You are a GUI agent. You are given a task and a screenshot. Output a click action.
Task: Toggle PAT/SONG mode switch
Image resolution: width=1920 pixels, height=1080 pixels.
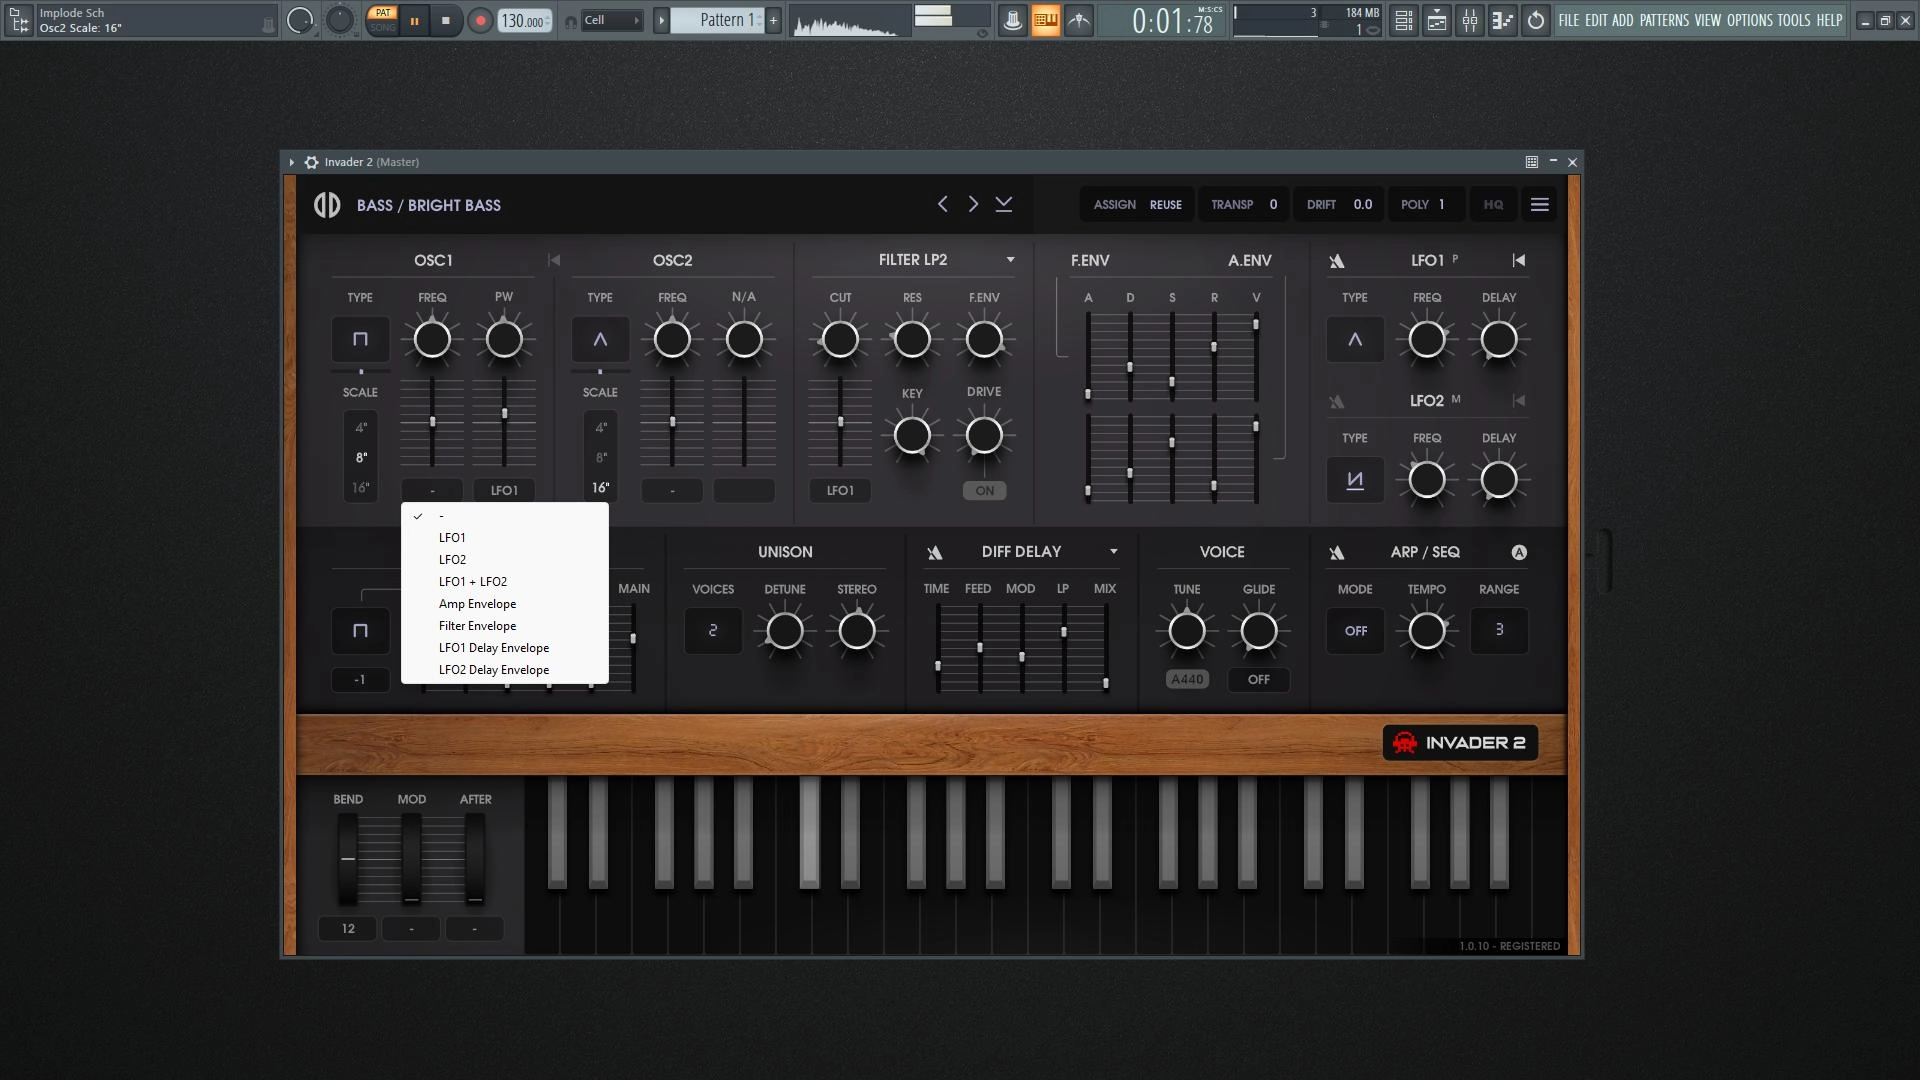click(x=383, y=20)
